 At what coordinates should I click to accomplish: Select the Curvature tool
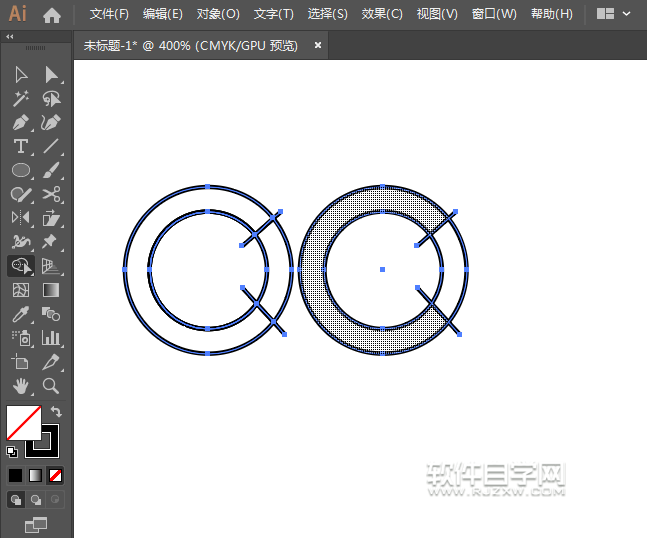coord(51,123)
